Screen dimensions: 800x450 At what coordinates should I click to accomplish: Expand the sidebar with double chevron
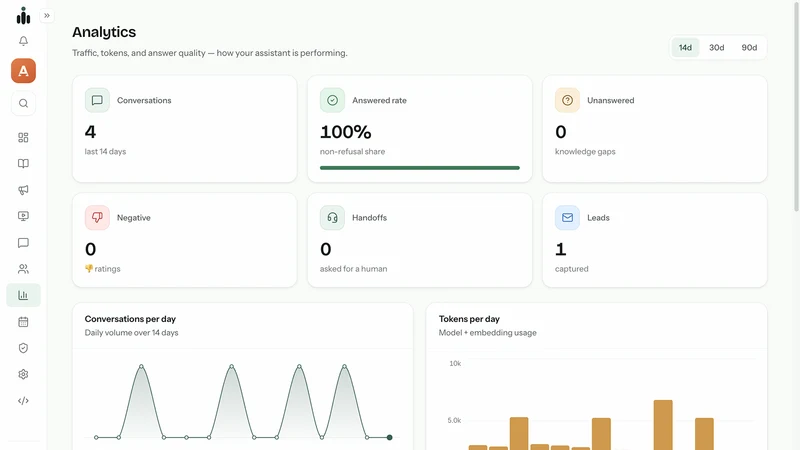coord(47,16)
